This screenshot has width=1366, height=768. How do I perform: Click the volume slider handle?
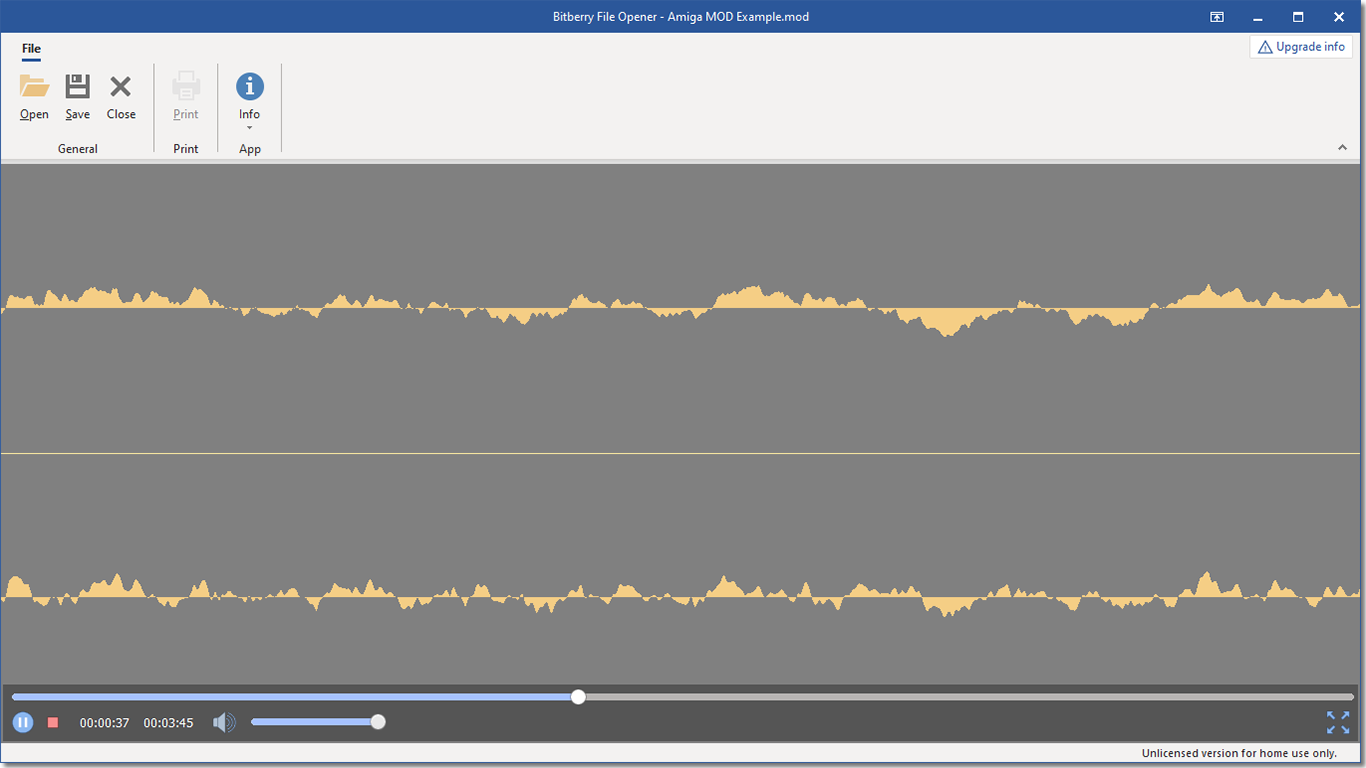(378, 722)
